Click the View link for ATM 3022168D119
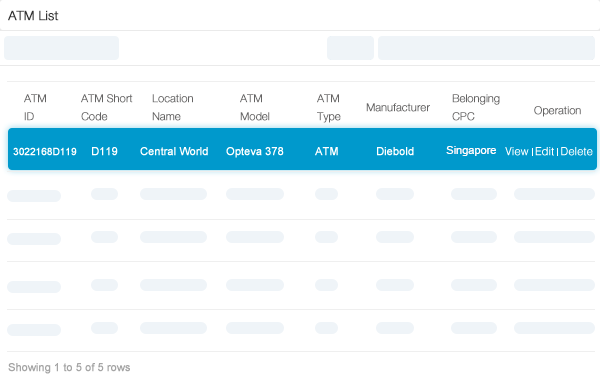Viewport: 600px width, 387px height. tap(517, 152)
